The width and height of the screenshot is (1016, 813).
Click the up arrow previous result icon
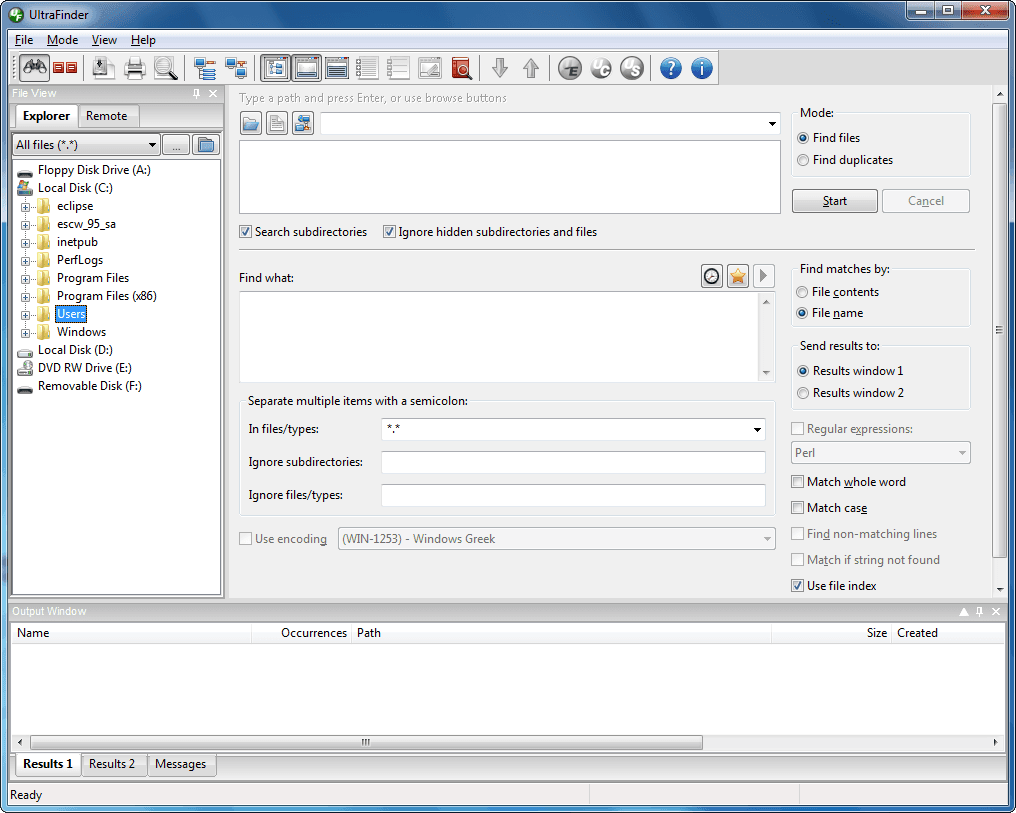tap(531, 67)
